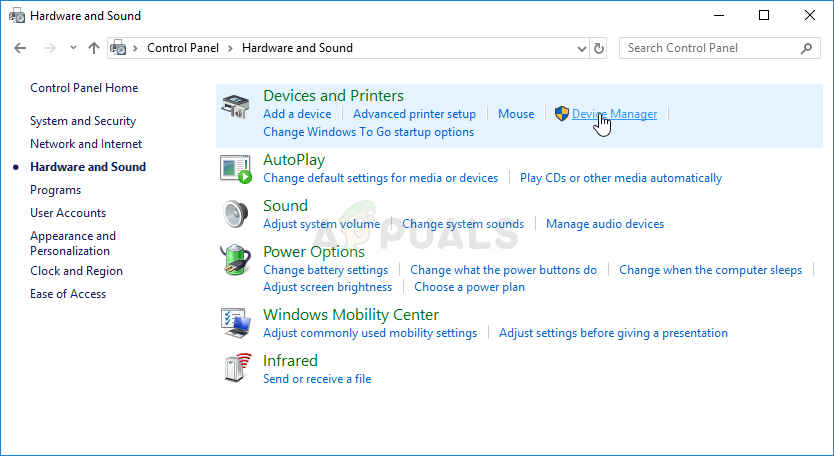Expand the address bar history dropdown
The image size is (834, 456).
(x=581, y=48)
